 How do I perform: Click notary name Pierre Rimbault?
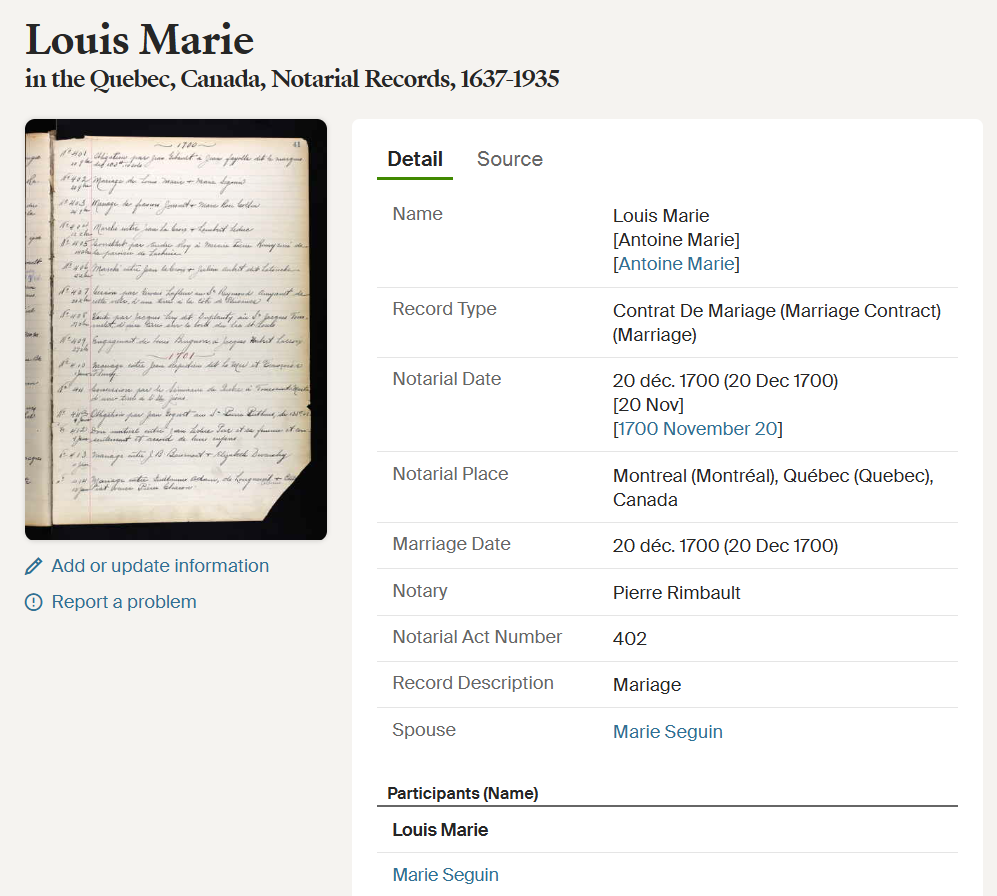click(677, 591)
